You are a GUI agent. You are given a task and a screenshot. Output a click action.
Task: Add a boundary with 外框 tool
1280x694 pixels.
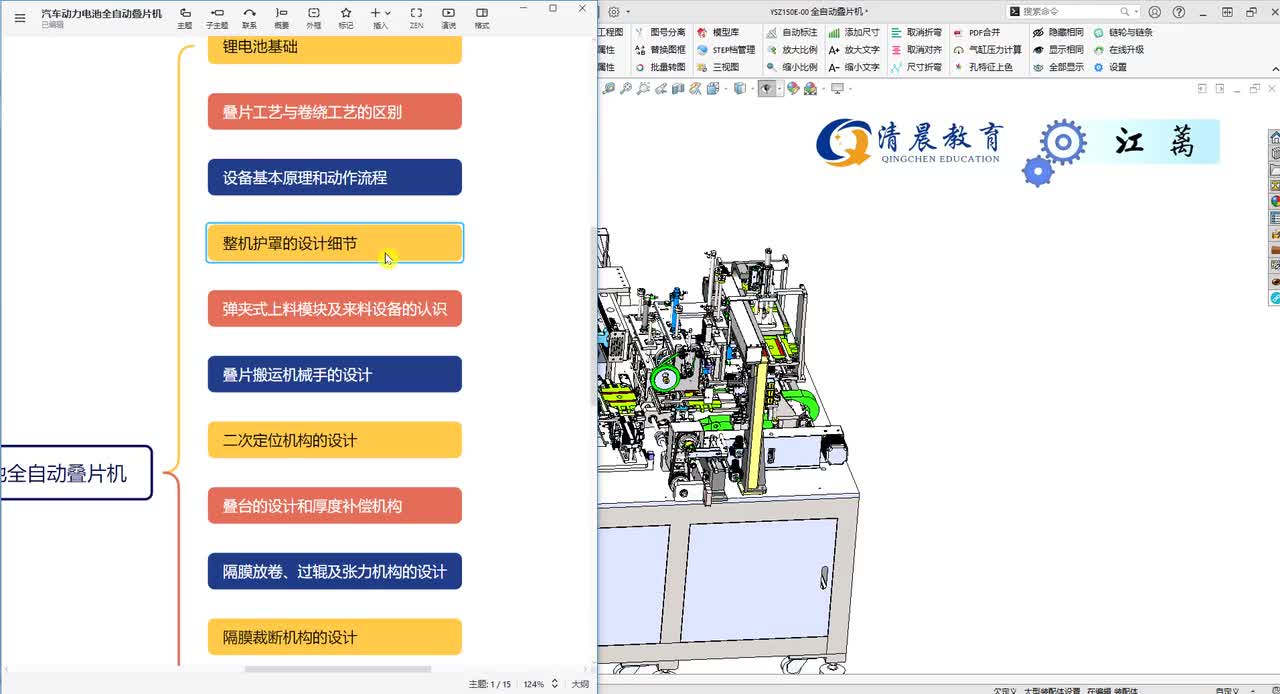(314, 18)
